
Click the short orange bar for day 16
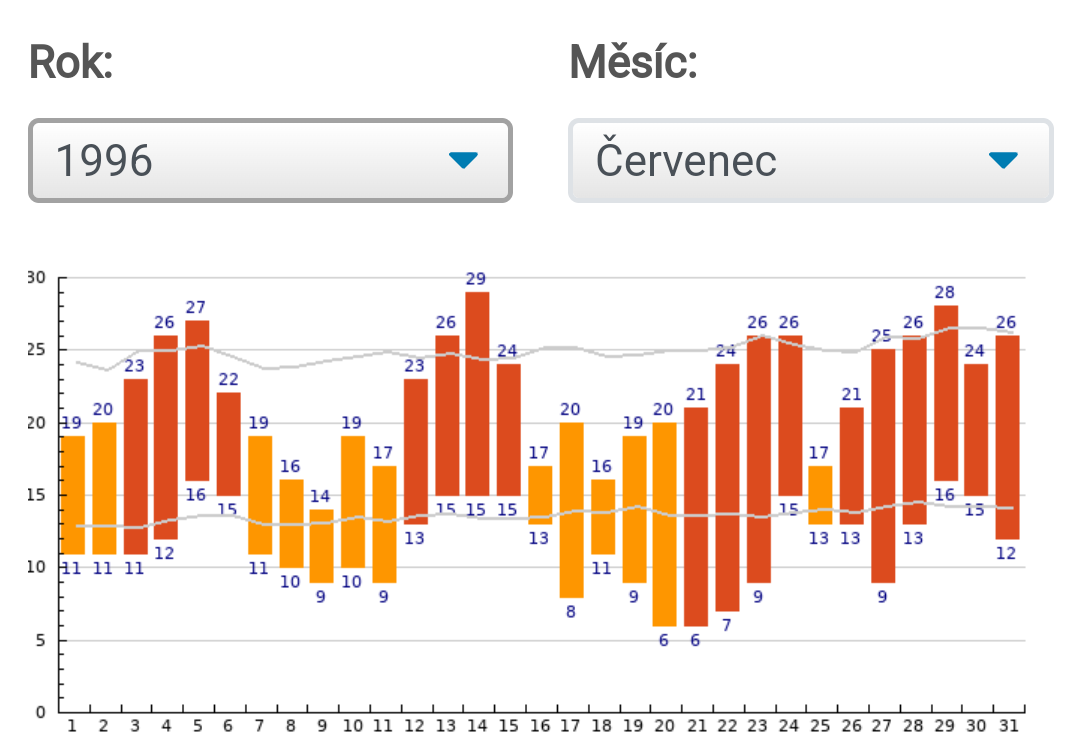540,495
